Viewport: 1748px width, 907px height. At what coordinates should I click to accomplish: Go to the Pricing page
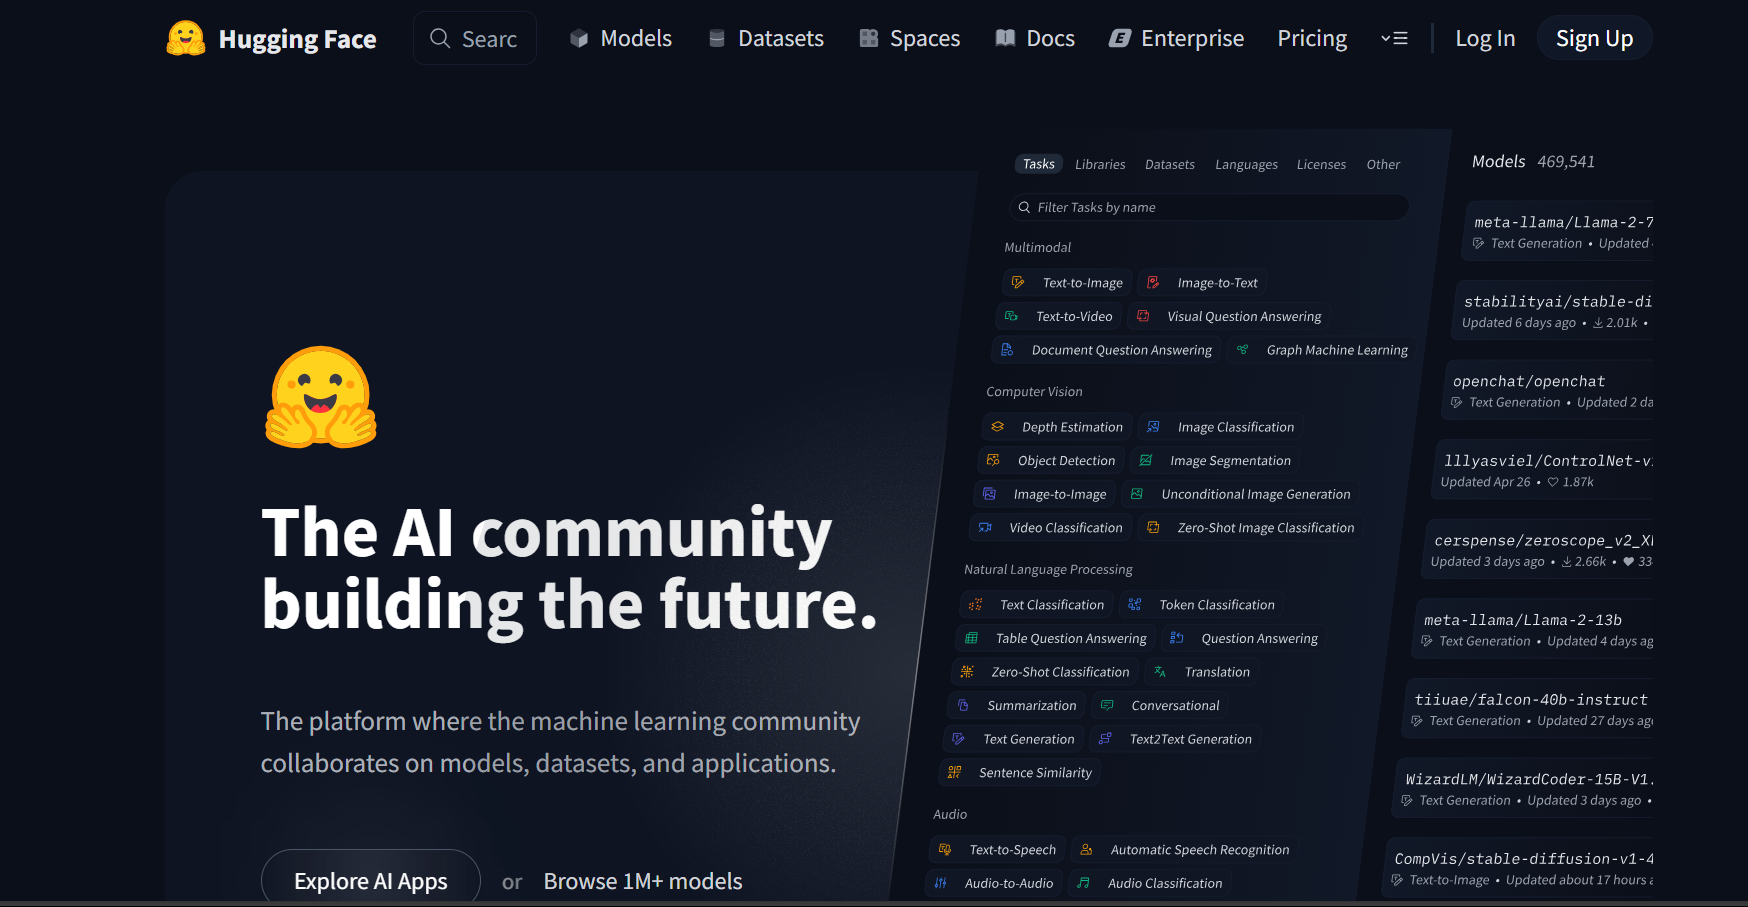pyautogui.click(x=1312, y=39)
